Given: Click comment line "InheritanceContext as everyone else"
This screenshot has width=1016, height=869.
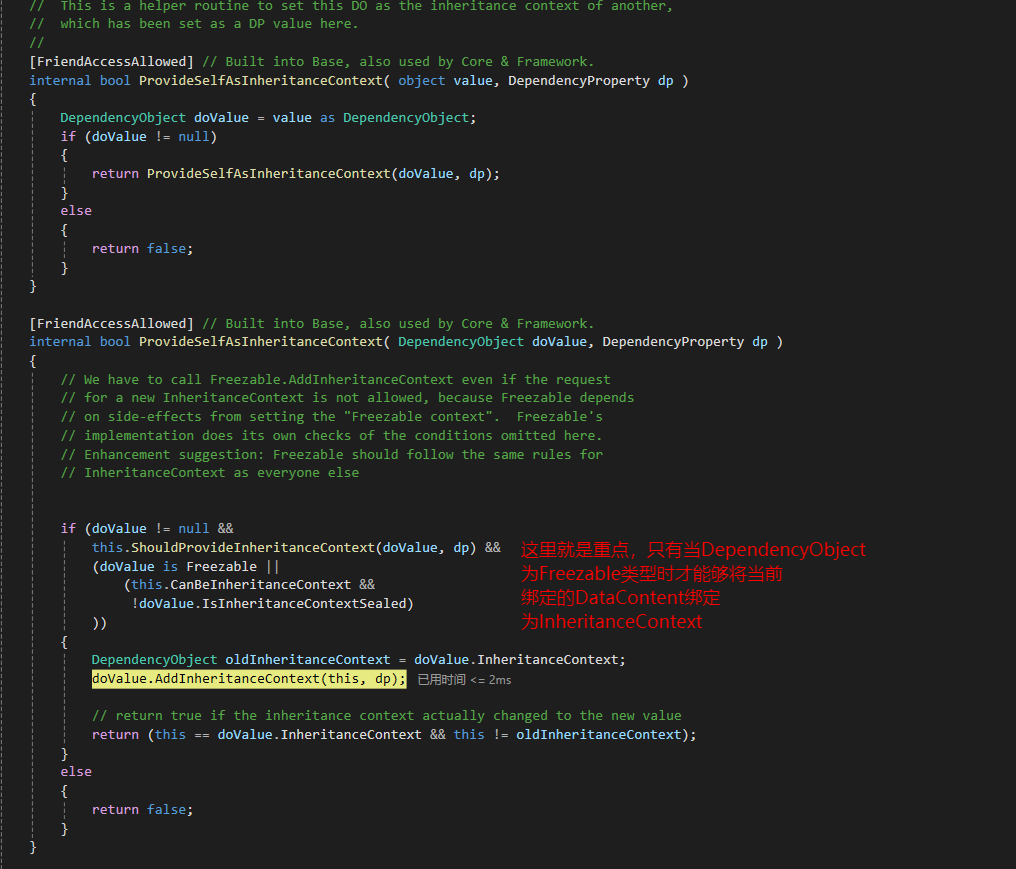Looking at the screenshot, I should (210, 473).
